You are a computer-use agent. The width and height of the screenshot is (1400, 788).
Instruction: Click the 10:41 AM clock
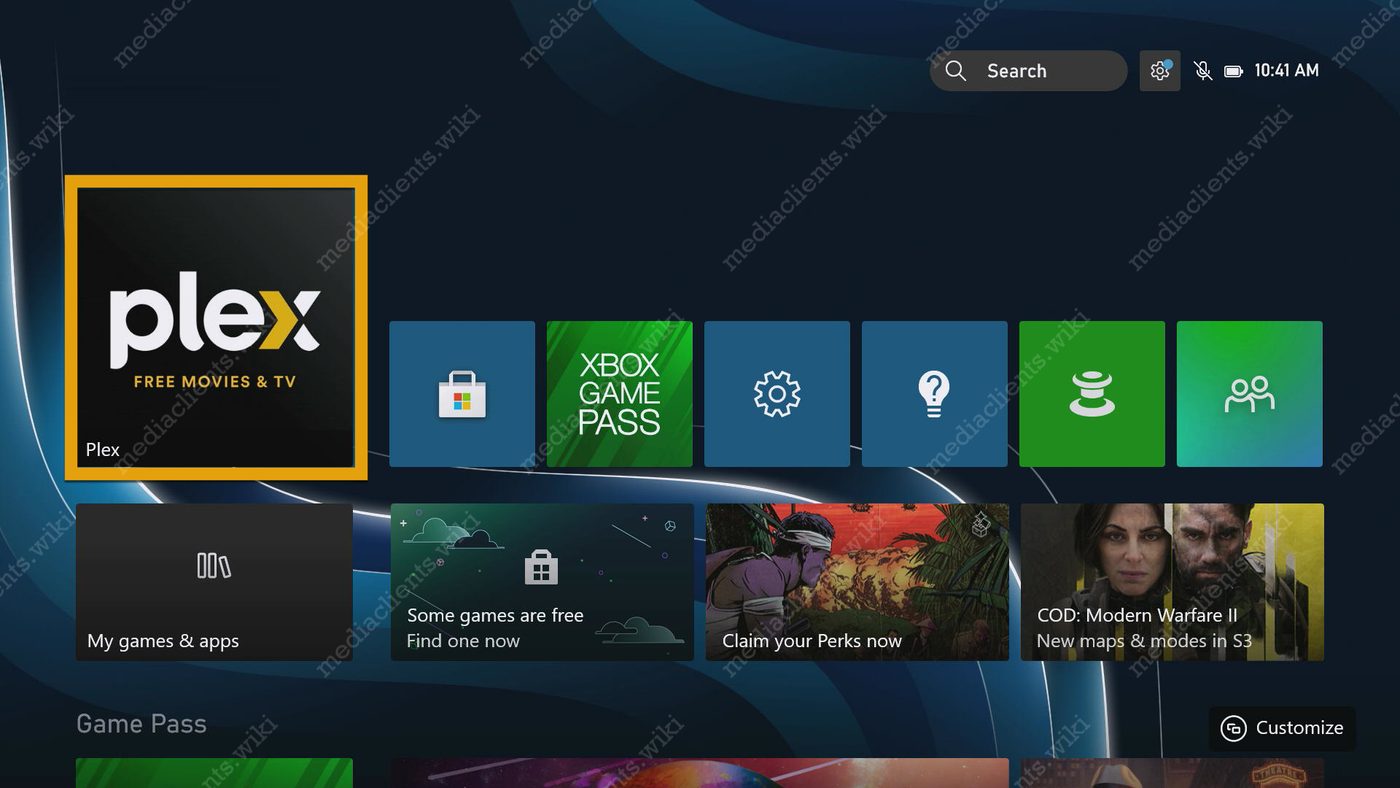tap(1286, 71)
